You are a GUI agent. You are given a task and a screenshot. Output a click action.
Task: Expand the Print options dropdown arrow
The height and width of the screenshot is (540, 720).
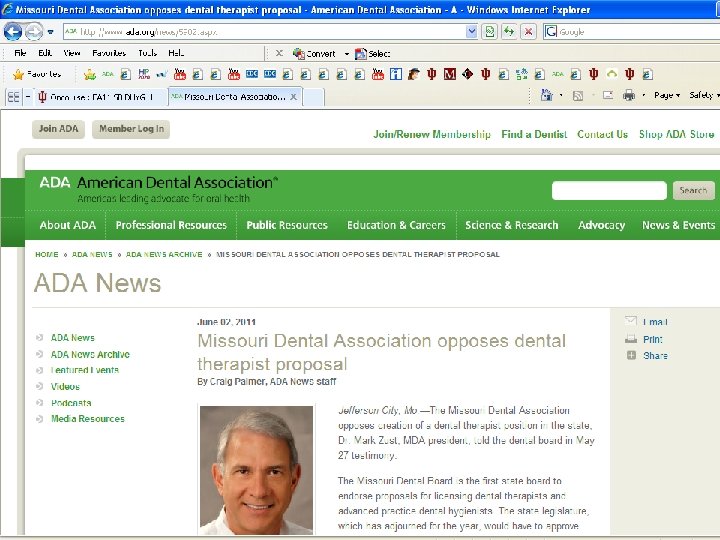pos(643,95)
